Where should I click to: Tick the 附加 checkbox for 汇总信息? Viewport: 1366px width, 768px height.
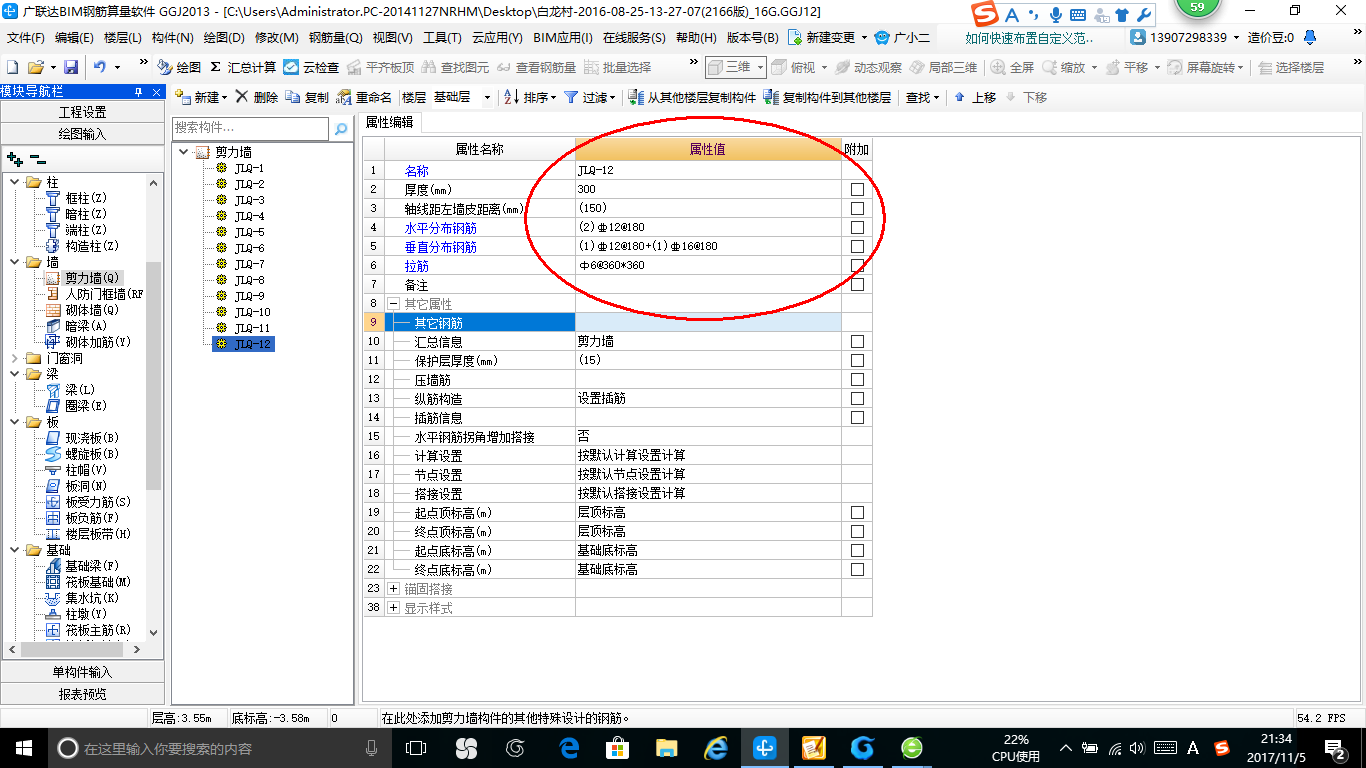pos(857,341)
